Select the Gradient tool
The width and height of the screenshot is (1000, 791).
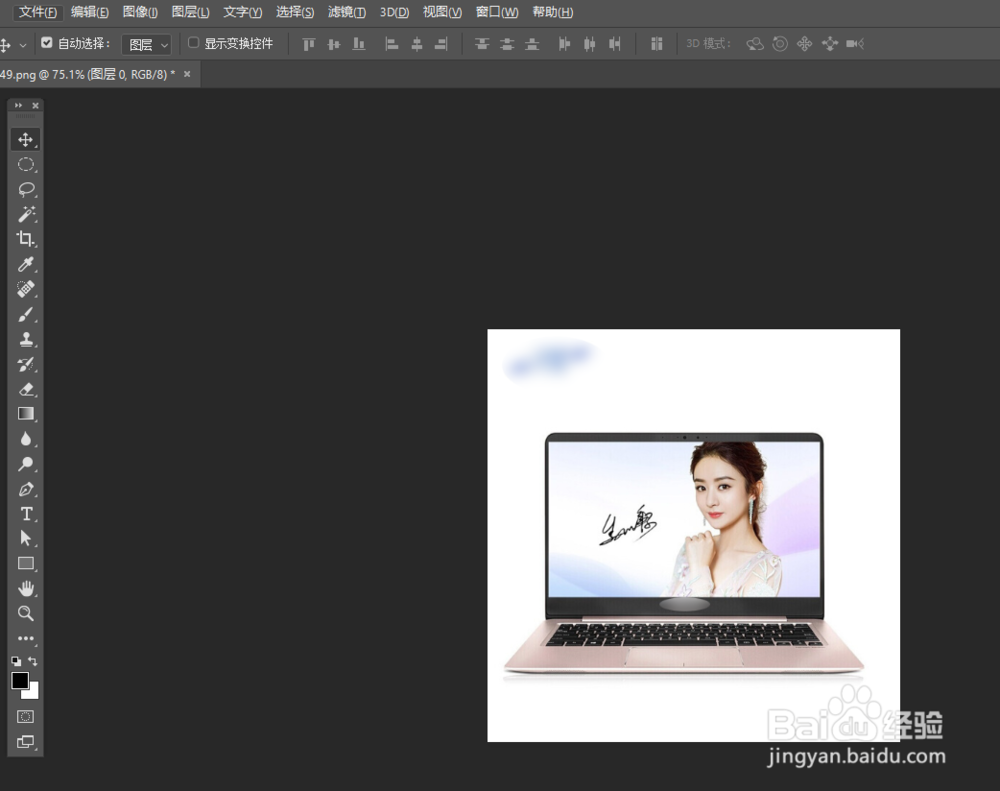coord(26,414)
